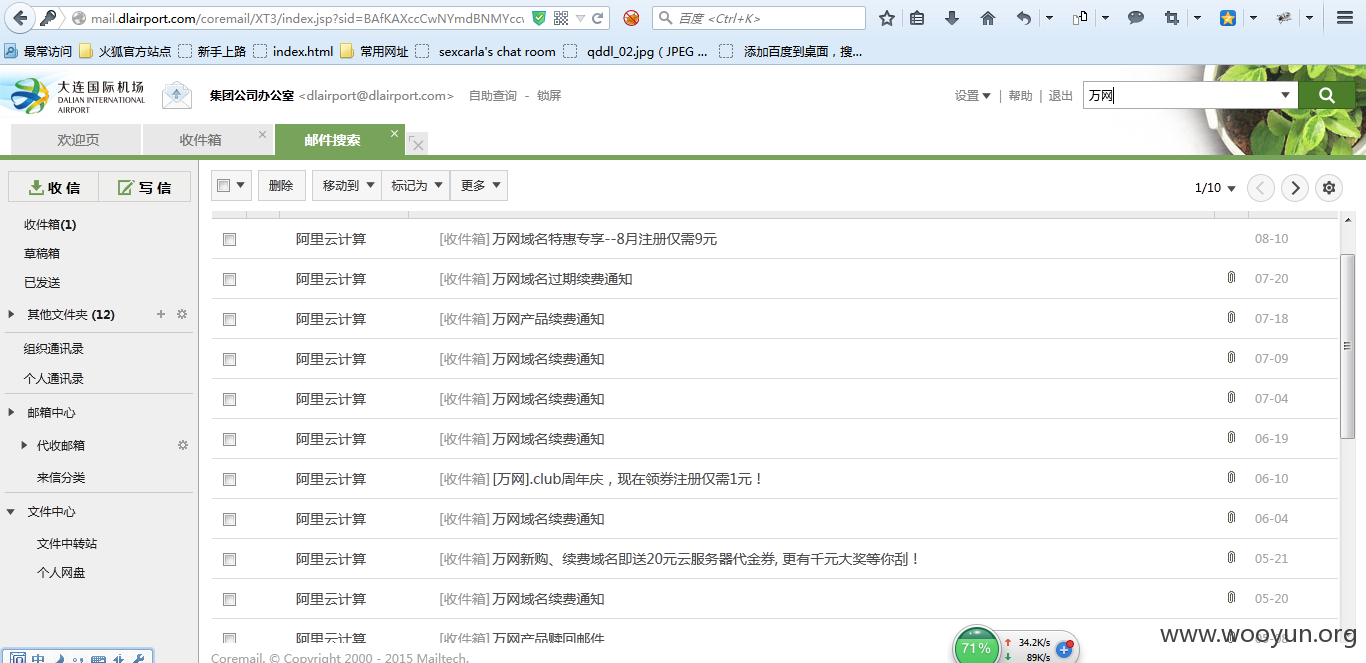Click the screenshot crop tool icon
Image resolution: width=1366 pixels, height=663 pixels.
[x=1171, y=18]
